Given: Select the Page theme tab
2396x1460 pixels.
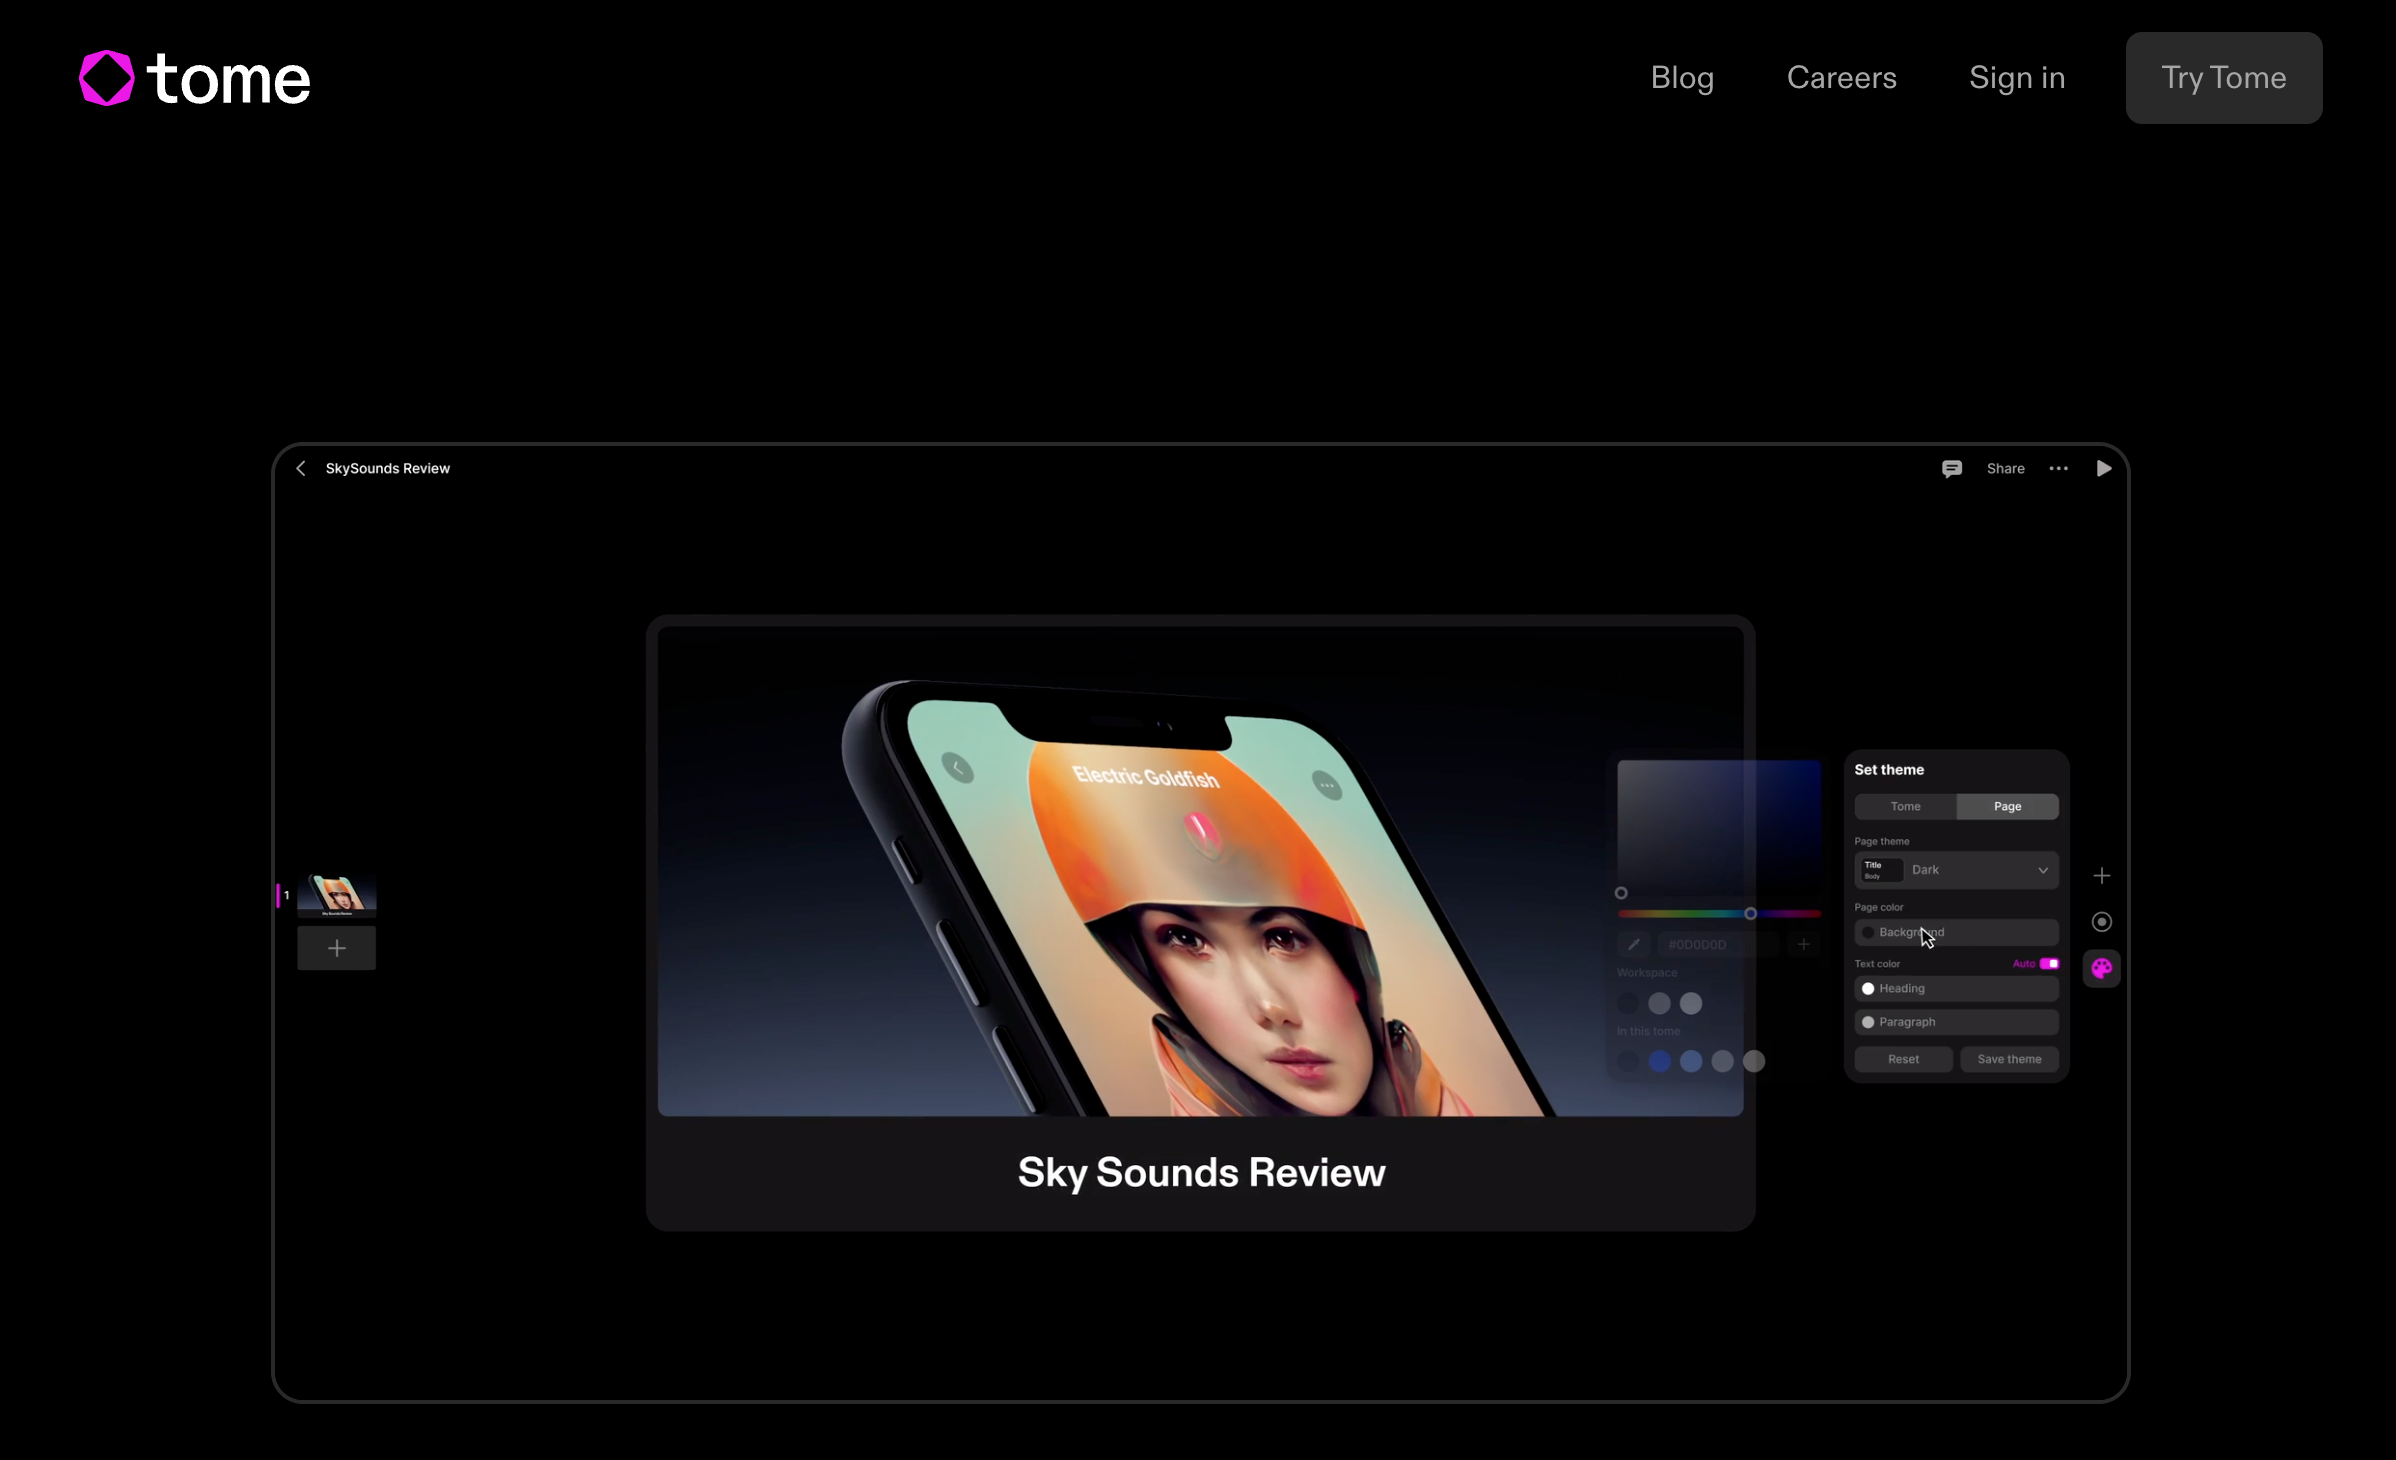Looking at the screenshot, I should (2007, 806).
